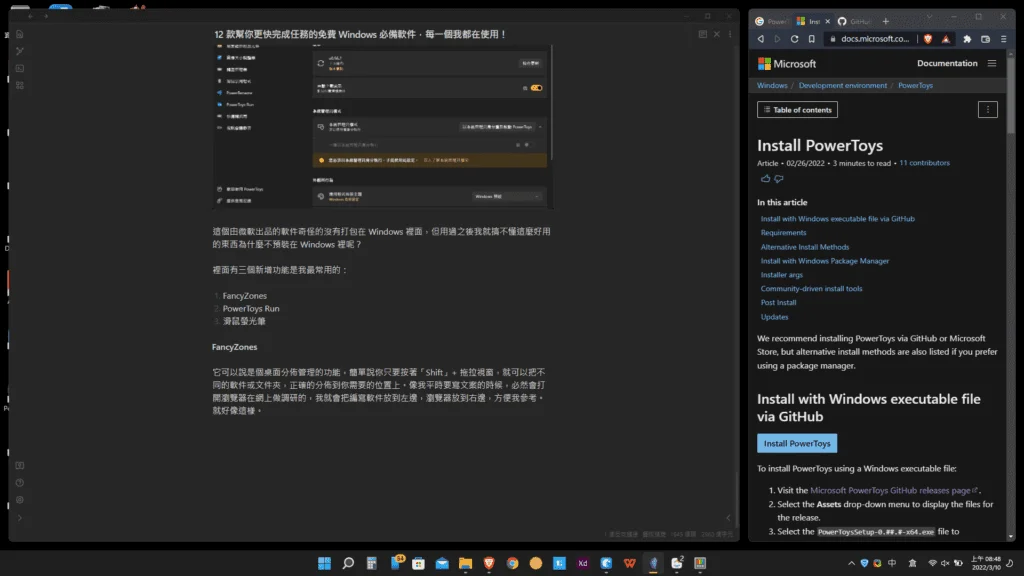Image resolution: width=1024 pixels, height=576 pixels.
Task: Jump to Community-driven install tools
Action: [x=811, y=289]
